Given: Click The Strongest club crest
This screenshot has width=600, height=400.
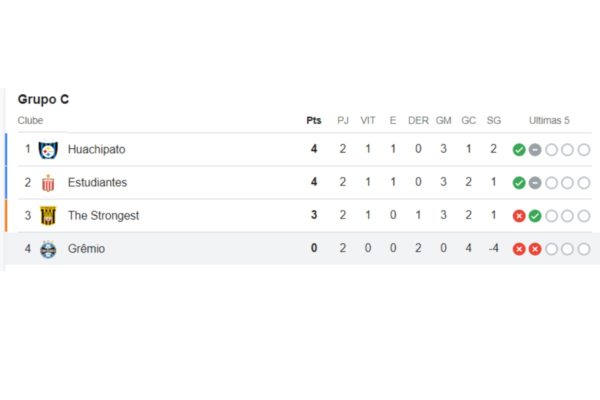Looking at the screenshot, I should click(x=48, y=216).
